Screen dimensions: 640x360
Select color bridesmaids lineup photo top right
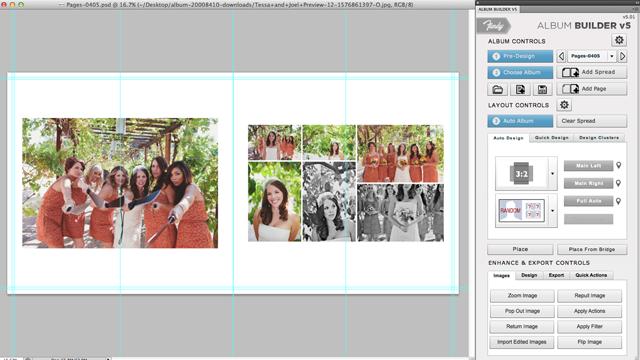(x=400, y=153)
